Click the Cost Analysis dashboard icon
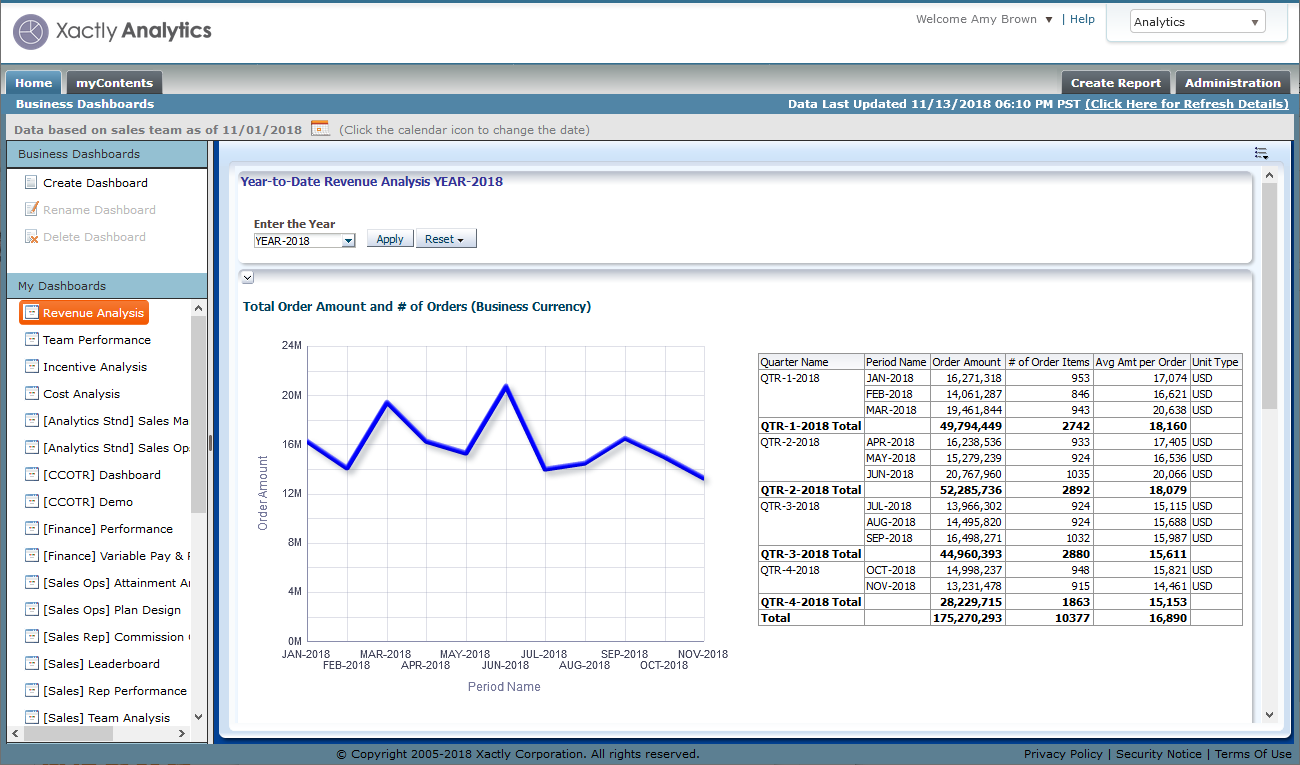Screen dimensions: 1300x765 click(32, 394)
